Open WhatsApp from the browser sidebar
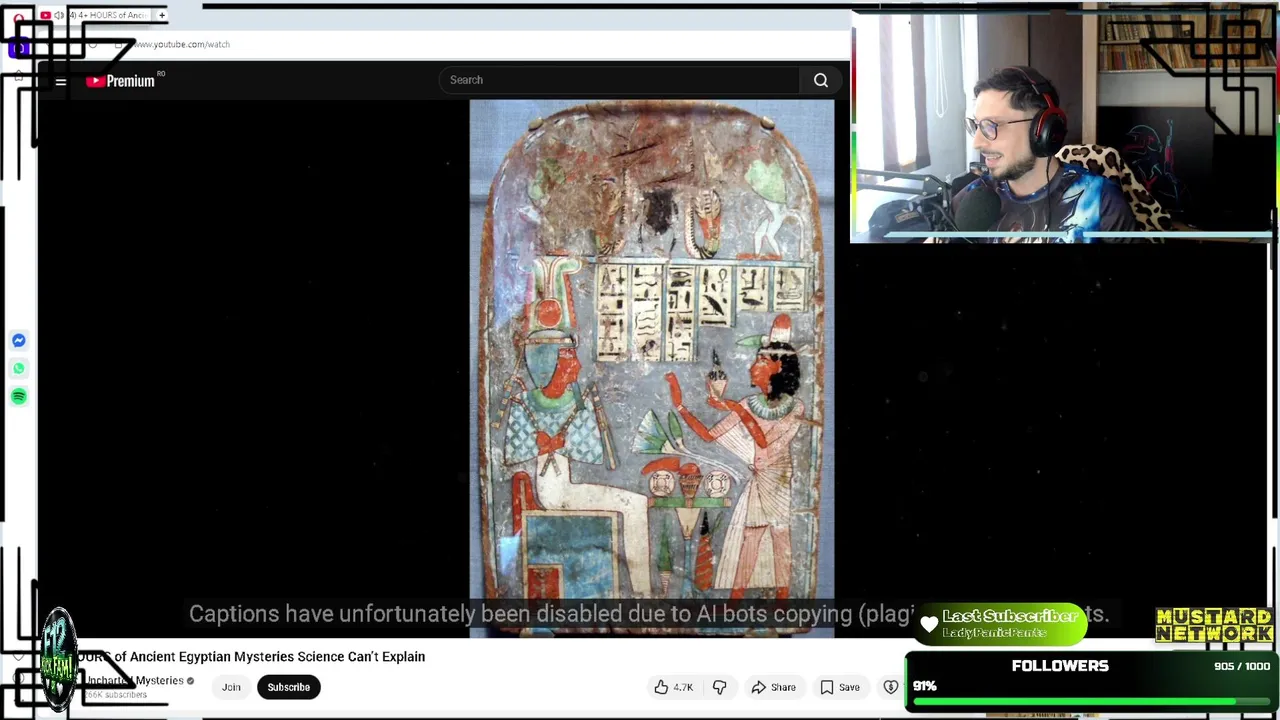 point(19,369)
